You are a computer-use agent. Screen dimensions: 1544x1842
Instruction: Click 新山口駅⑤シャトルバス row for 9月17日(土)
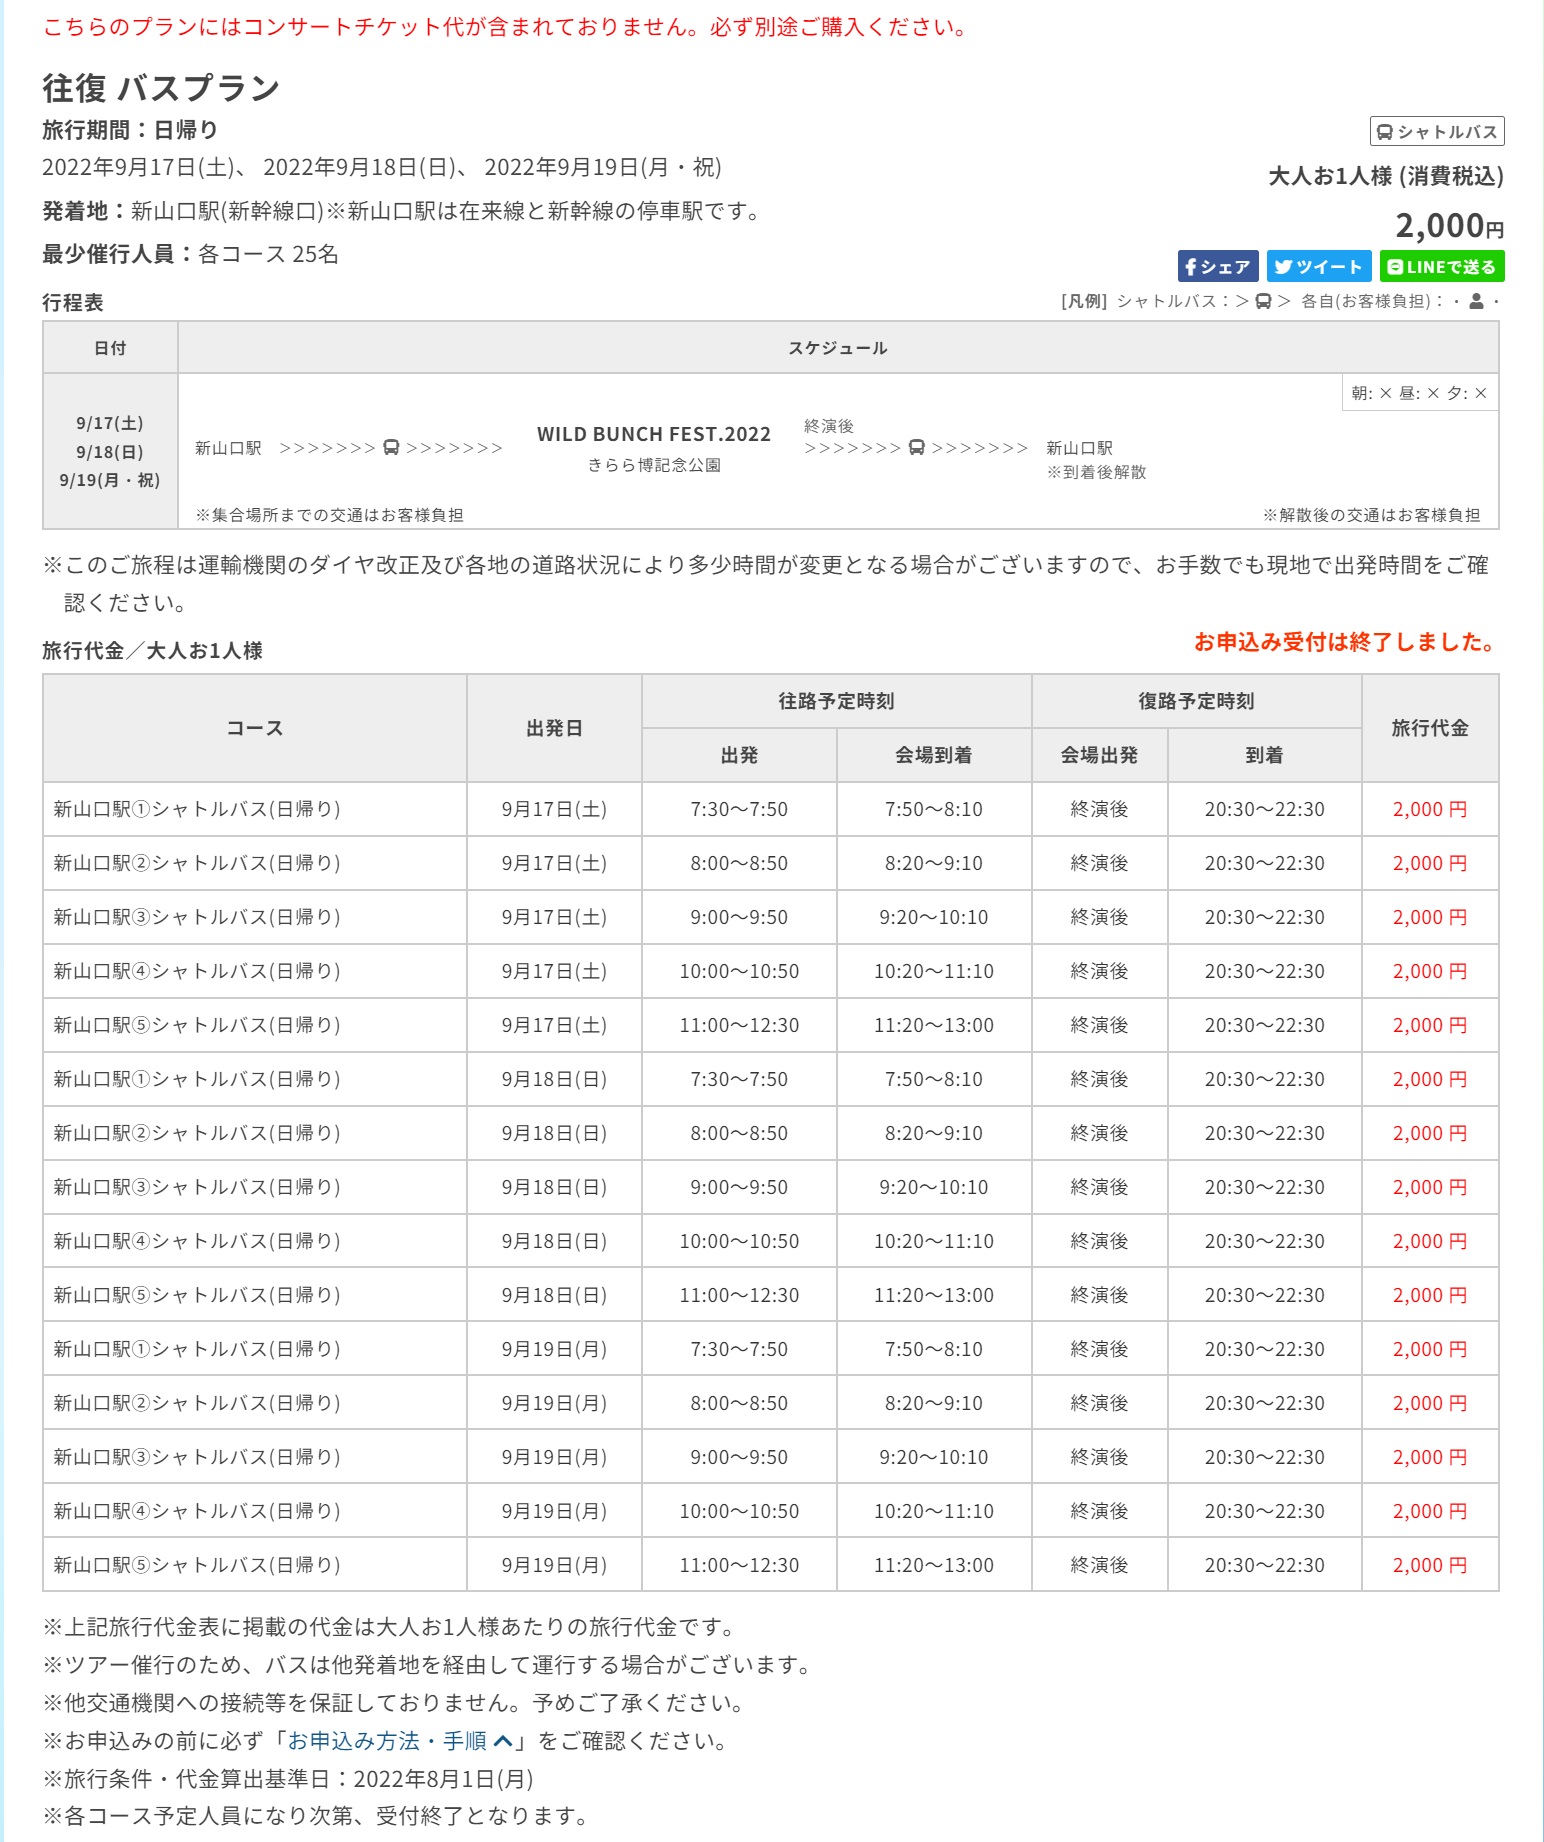point(771,1025)
